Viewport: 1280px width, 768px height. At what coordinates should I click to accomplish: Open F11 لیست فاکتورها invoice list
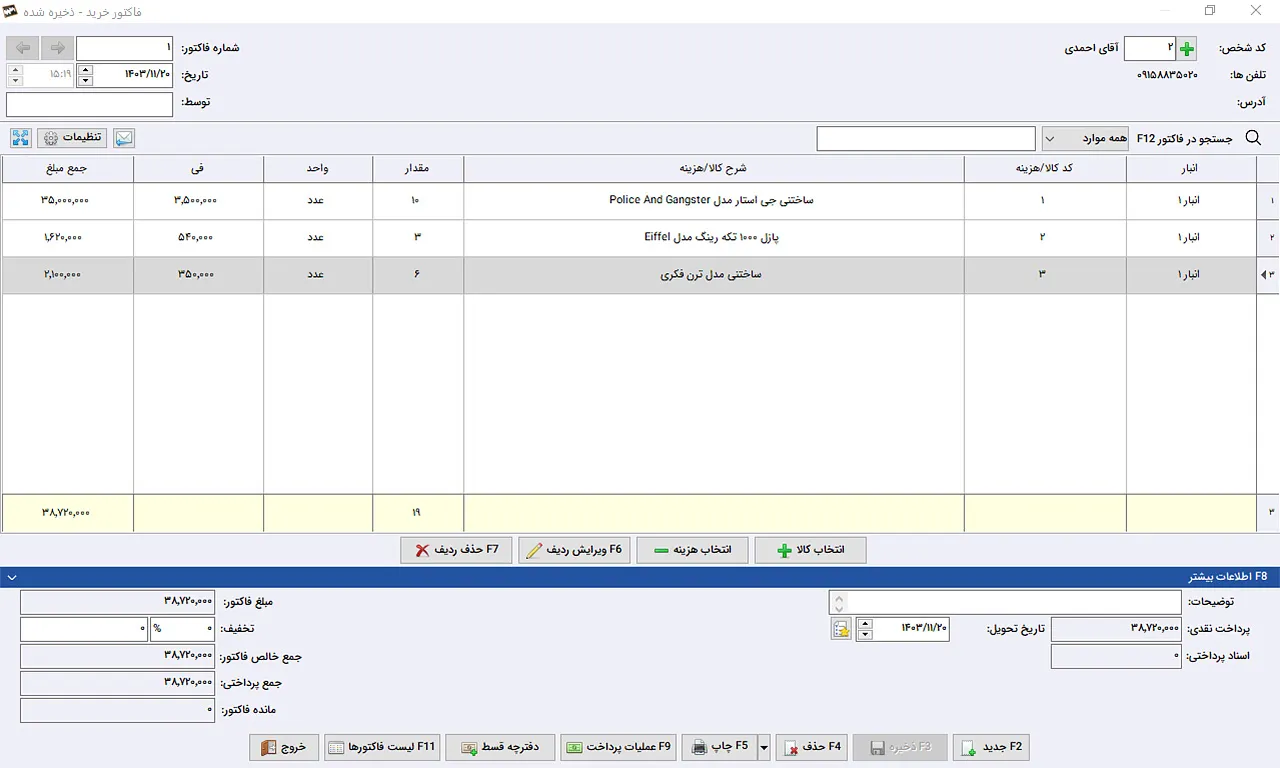[382, 747]
